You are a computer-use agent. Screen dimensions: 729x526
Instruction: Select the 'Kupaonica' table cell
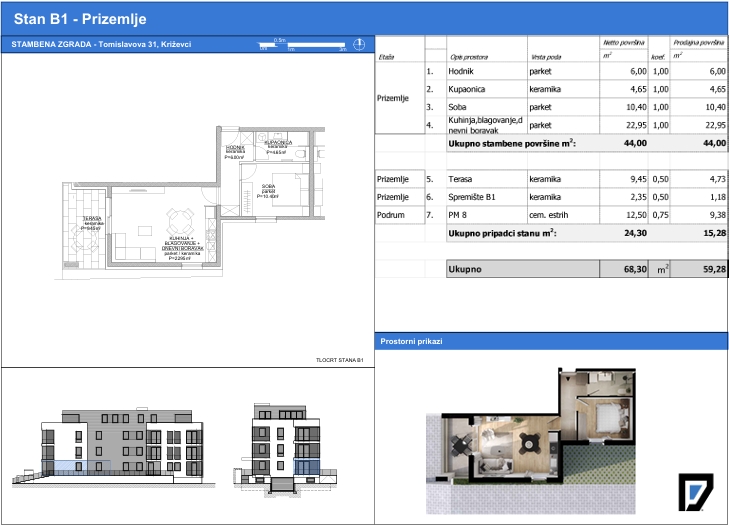click(x=487, y=89)
